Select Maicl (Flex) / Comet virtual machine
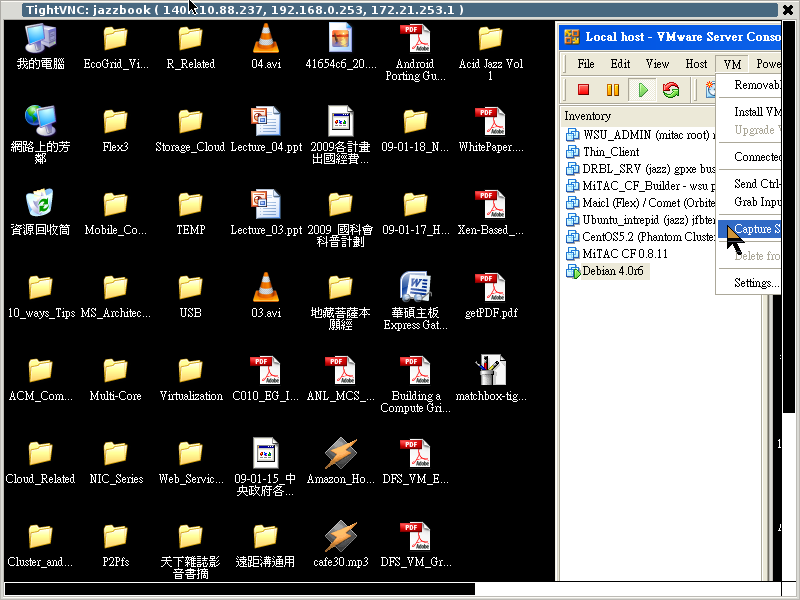The height and width of the screenshot is (600, 800). pyautogui.click(x=640, y=203)
